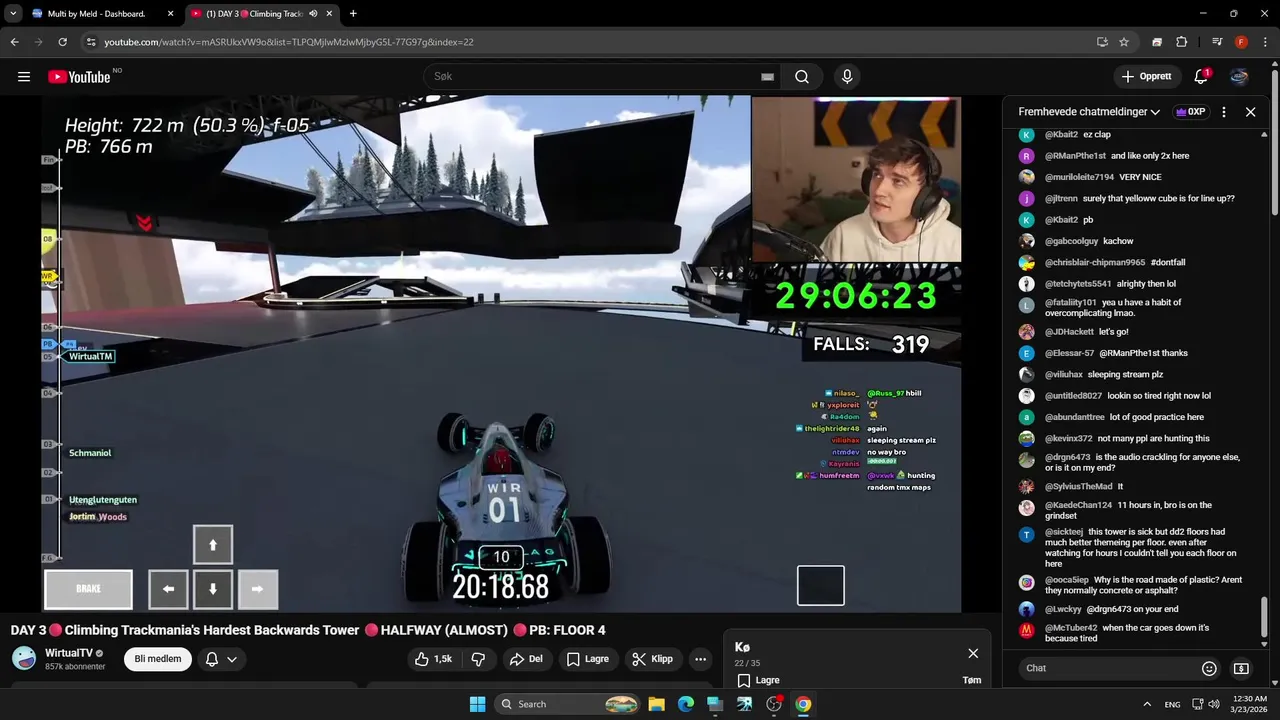Go to the YouTube home logo

click(79, 77)
